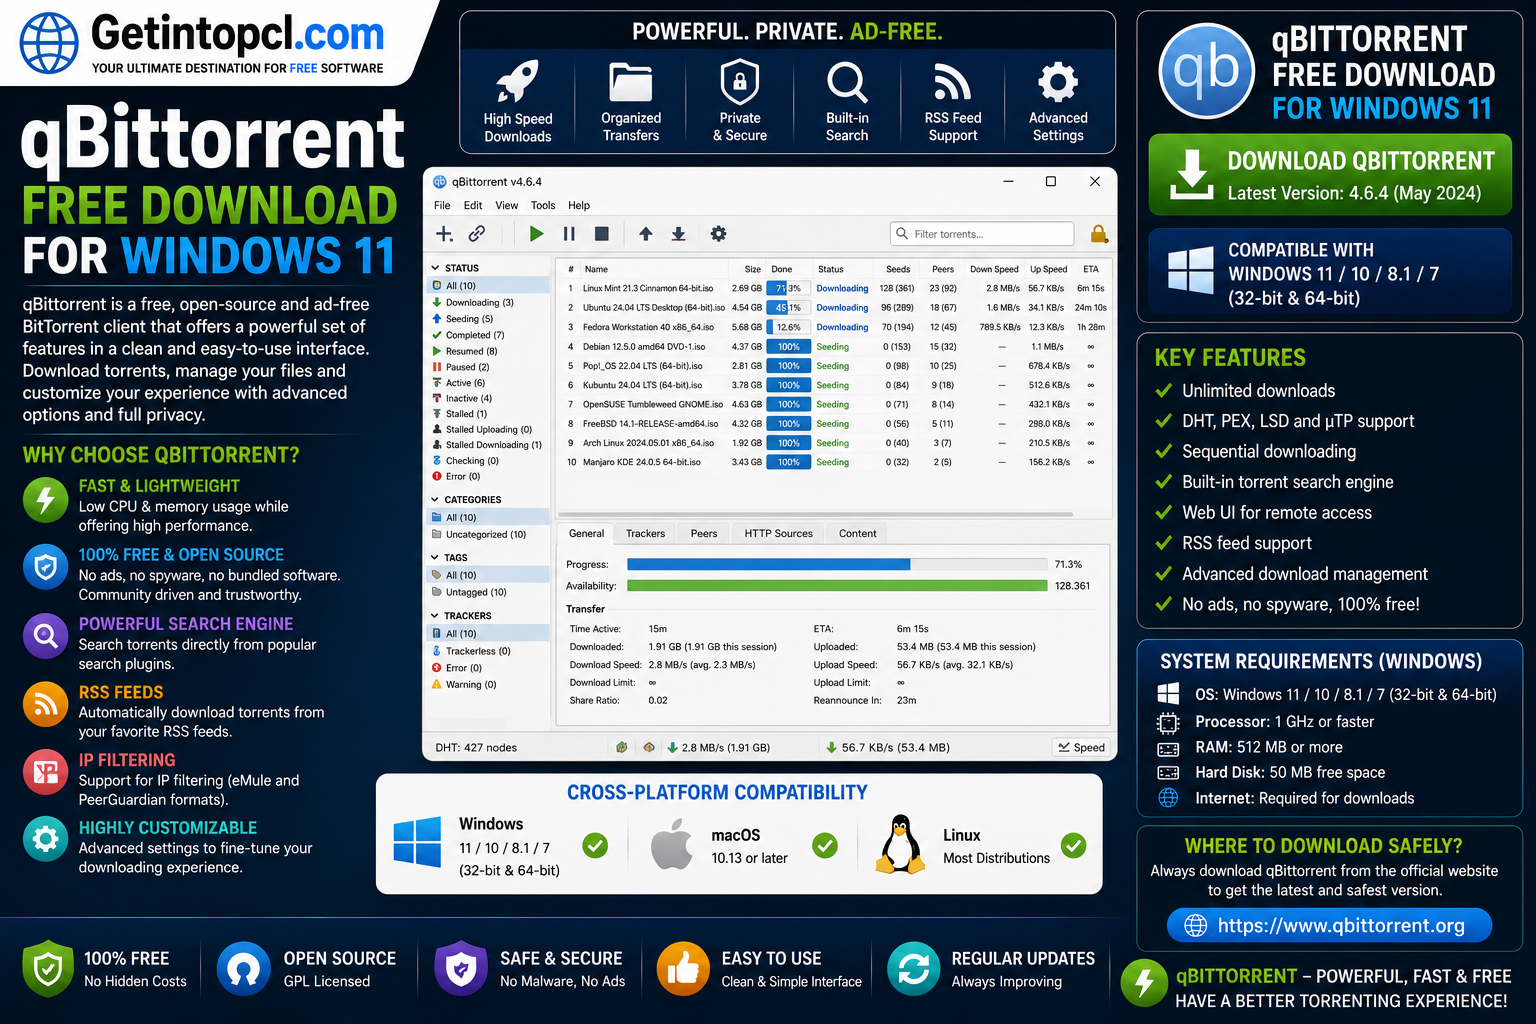This screenshot has width=1536, height=1024.
Task: Click the connection status icon in status bar
Action: (x=622, y=747)
